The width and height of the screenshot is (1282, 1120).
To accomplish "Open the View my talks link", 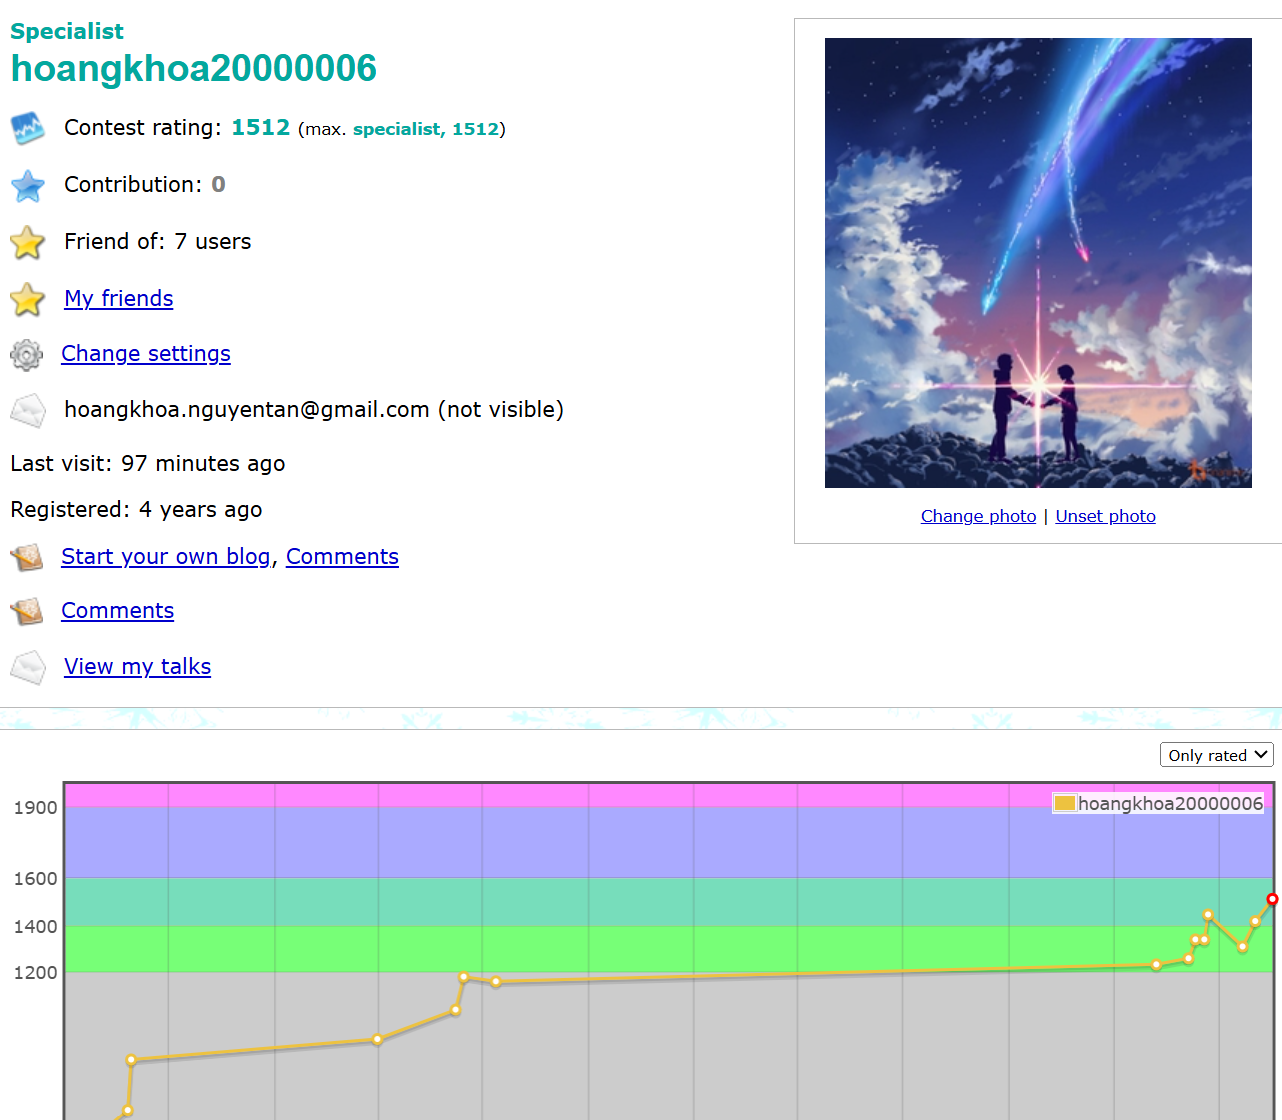I will 137,667.
